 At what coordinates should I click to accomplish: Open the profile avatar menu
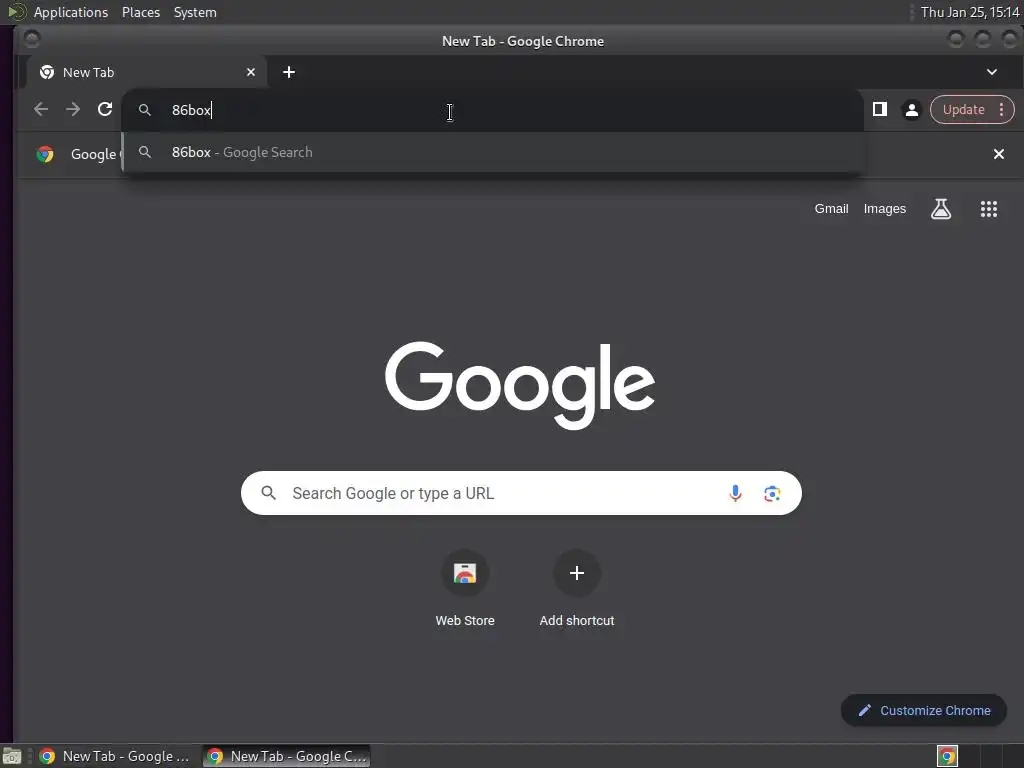tap(912, 110)
